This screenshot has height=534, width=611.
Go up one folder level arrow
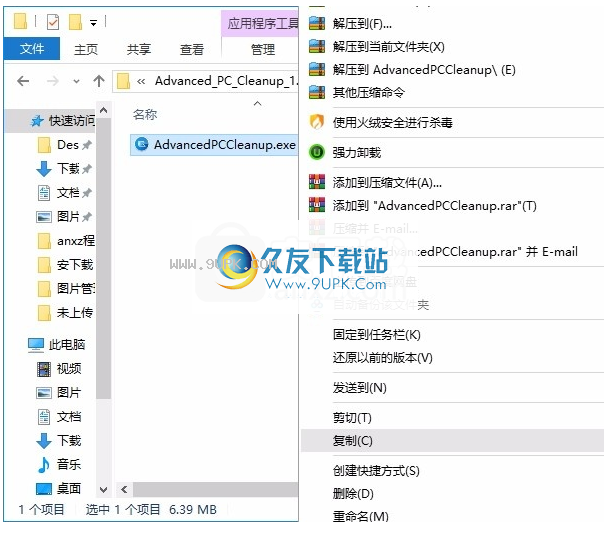(99, 81)
